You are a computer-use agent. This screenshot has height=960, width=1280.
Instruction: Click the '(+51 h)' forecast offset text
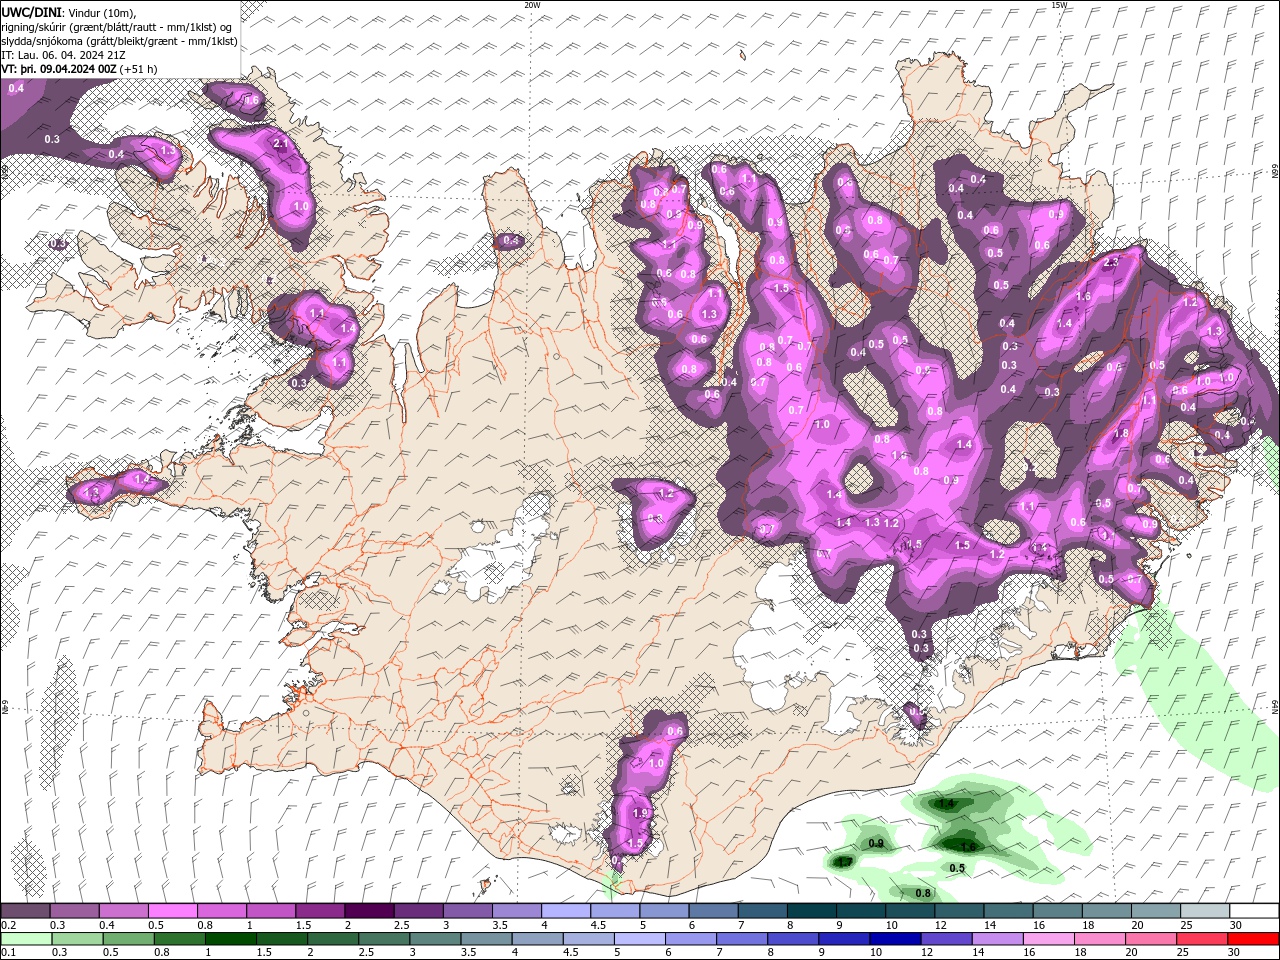[x=138, y=69]
